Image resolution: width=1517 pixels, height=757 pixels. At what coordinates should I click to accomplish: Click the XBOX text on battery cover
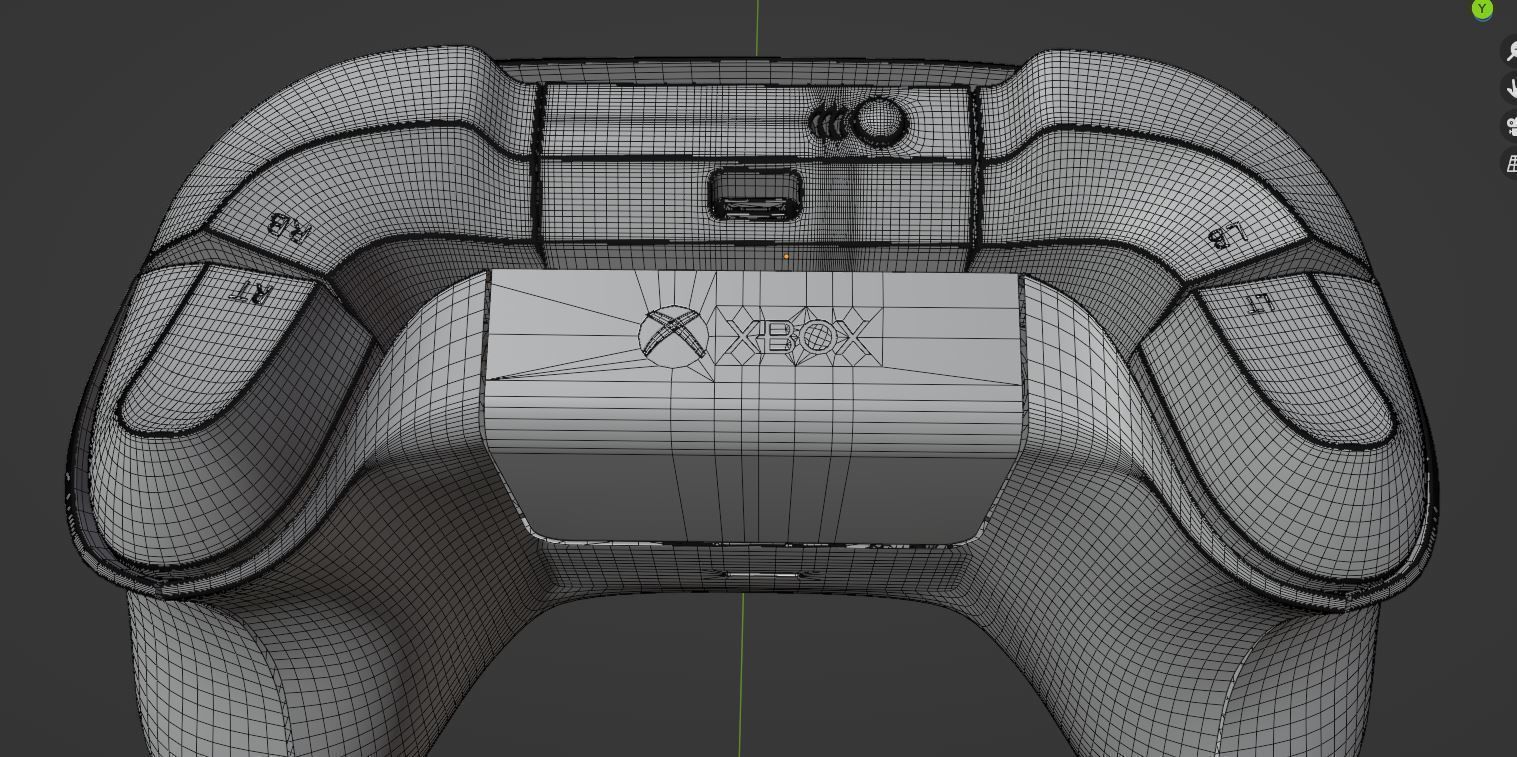coord(798,338)
